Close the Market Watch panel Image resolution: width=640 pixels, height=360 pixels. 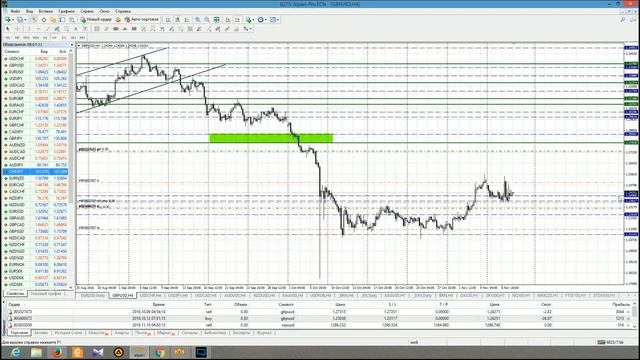coord(72,44)
